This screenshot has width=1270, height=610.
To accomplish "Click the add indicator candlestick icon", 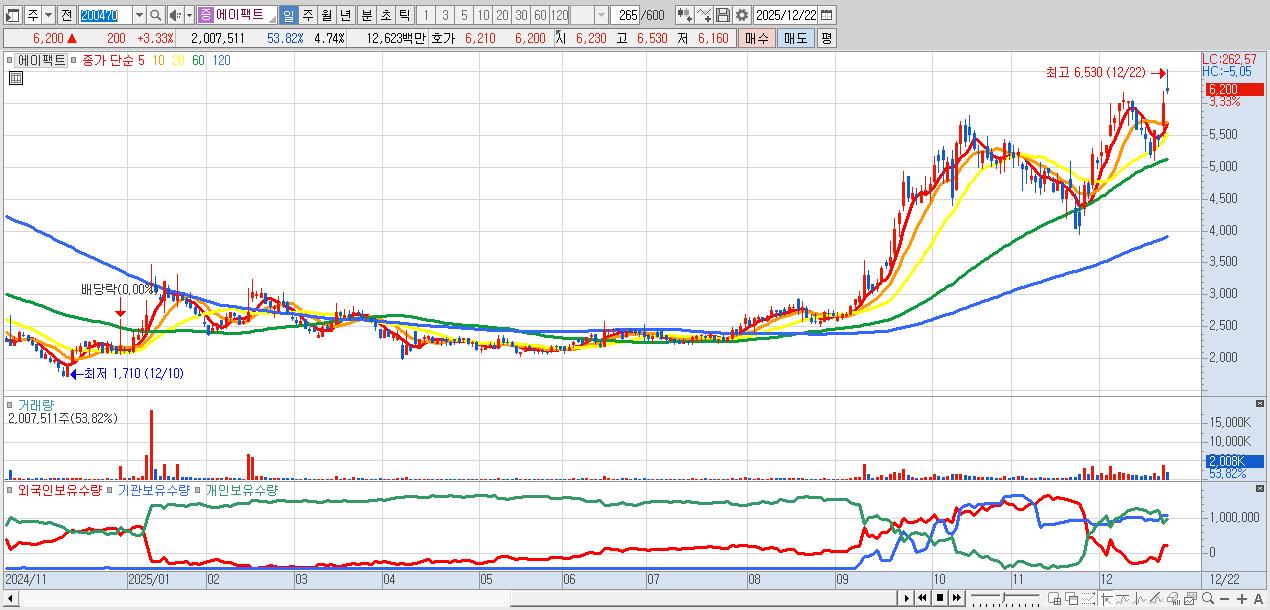I will [684, 15].
